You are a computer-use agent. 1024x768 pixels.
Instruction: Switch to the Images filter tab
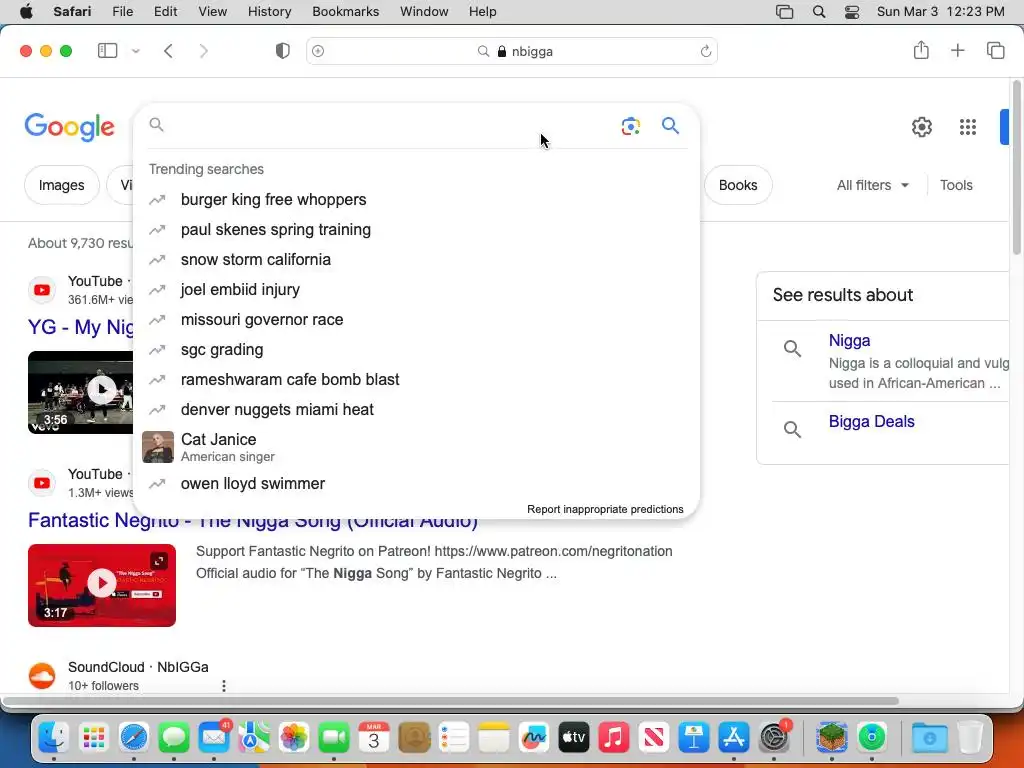point(61,185)
